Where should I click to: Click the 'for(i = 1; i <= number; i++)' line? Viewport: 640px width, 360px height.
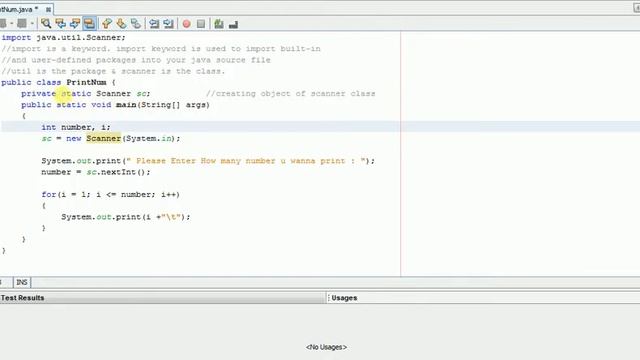pyautogui.click(x=110, y=195)
